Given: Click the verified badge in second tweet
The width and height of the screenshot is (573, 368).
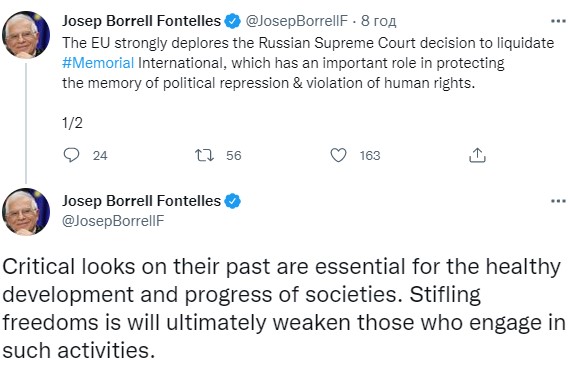Looking at the screenshot, I should click(232, 201).
